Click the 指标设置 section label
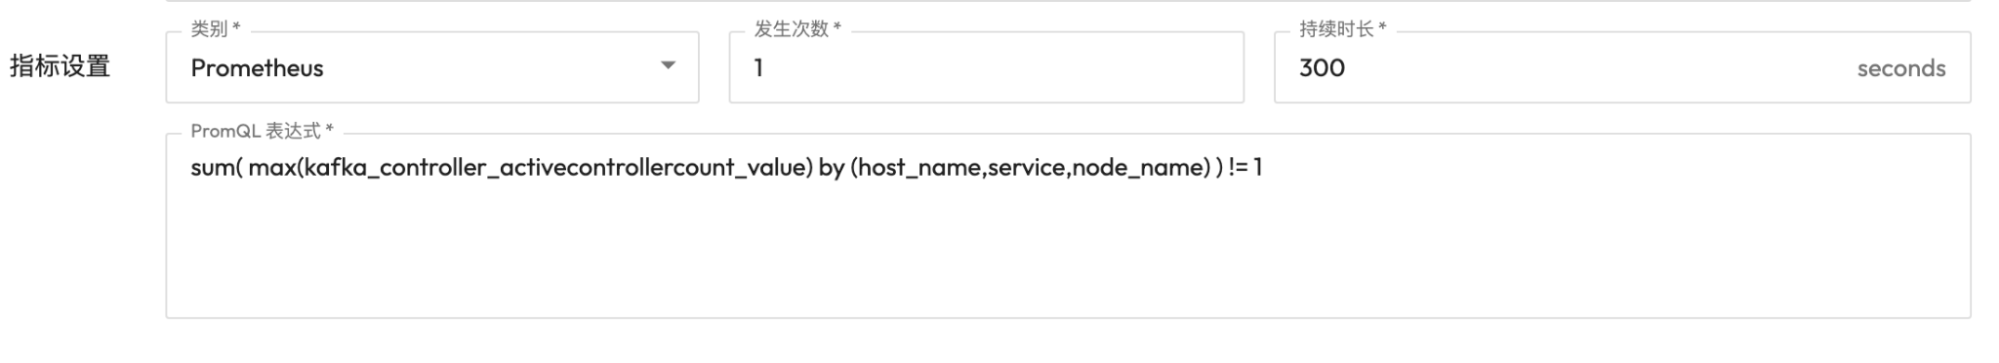Image resolution: width=1999 pixels, height=363 pixels. 60,67
